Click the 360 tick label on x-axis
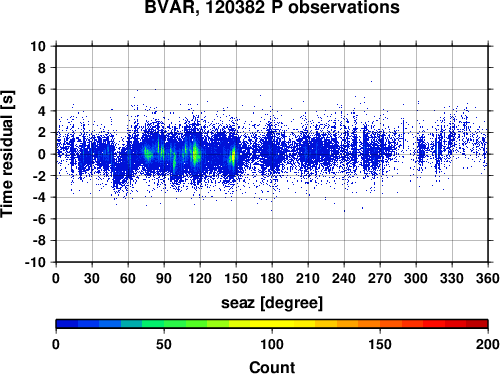This screenshot has height=374, width=500. [488, 278]
